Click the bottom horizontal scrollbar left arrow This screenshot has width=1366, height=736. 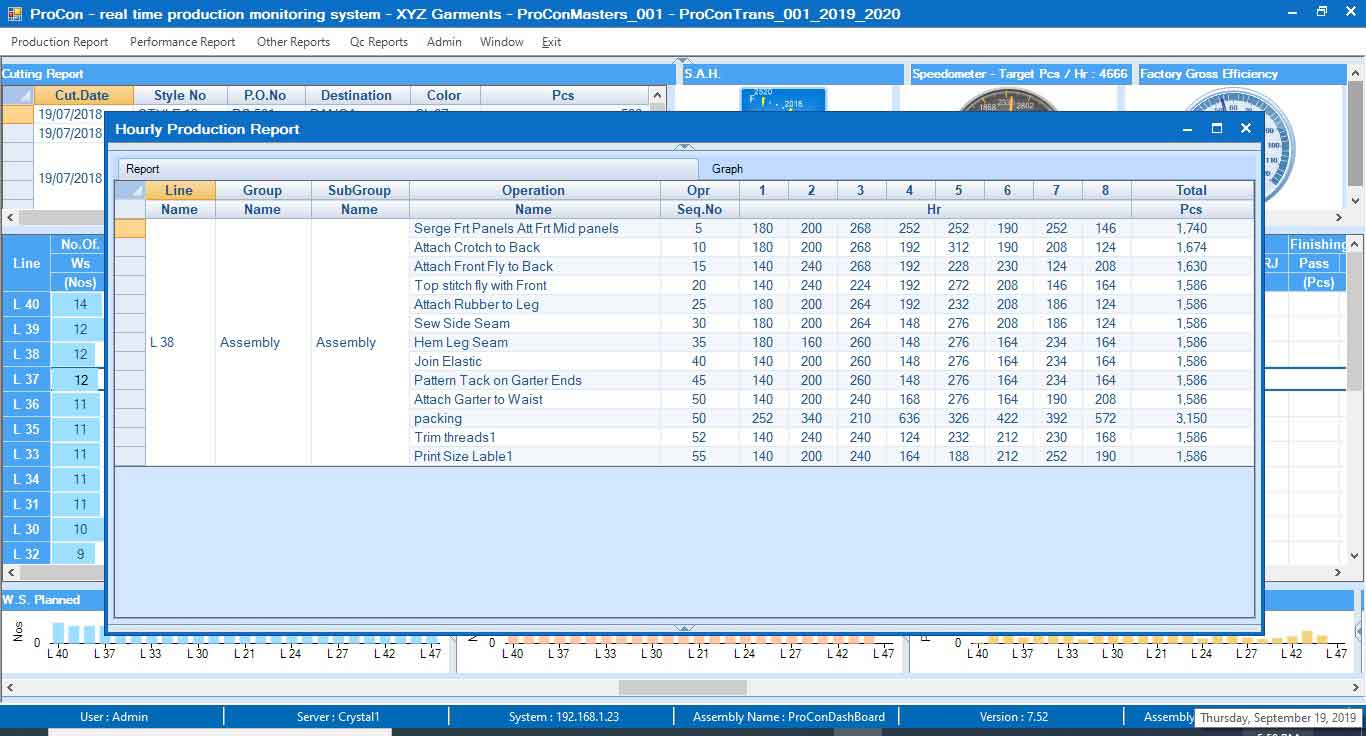9,687
